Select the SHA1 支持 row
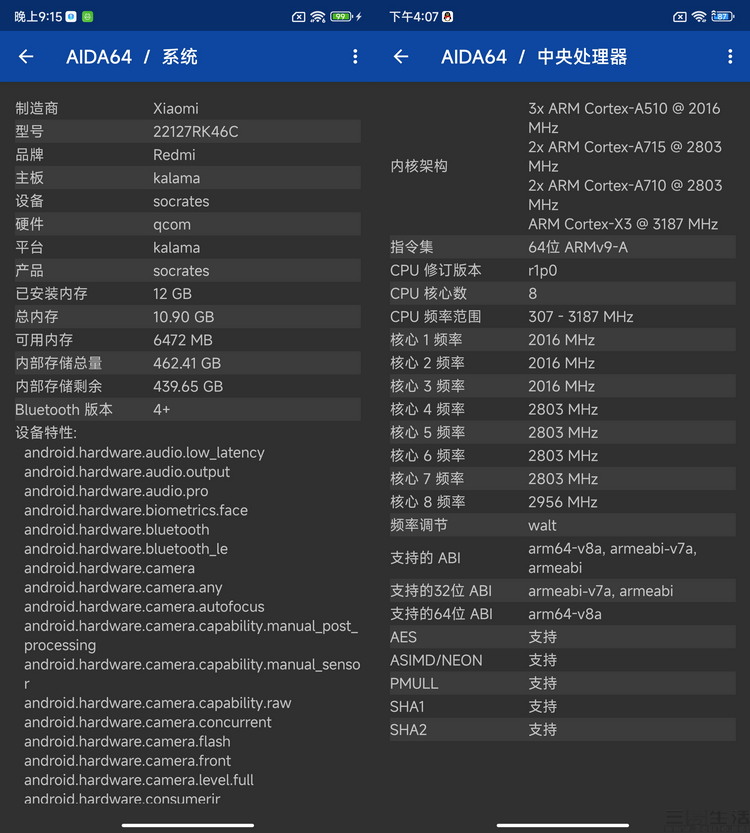Viewport: 750px width, 833px height. (562, 707)
